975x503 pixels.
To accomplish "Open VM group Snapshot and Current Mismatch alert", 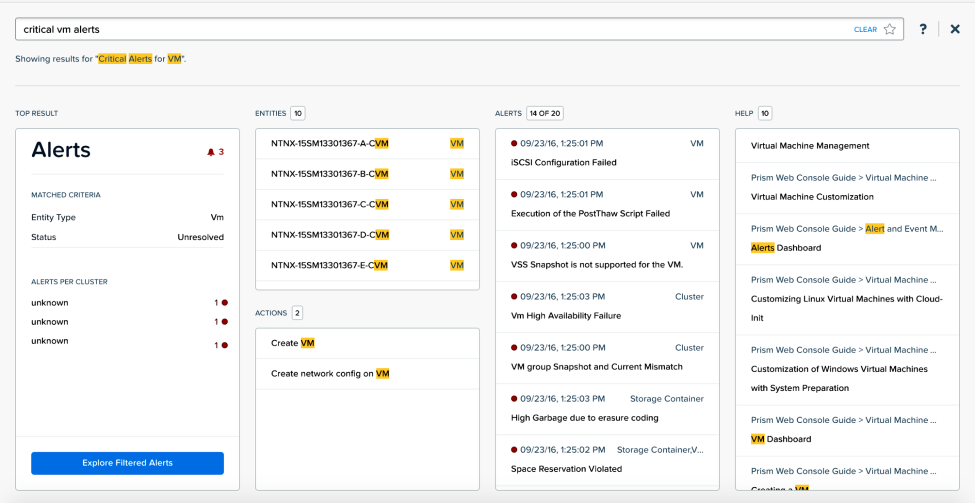I will click(x=608, y=358).
